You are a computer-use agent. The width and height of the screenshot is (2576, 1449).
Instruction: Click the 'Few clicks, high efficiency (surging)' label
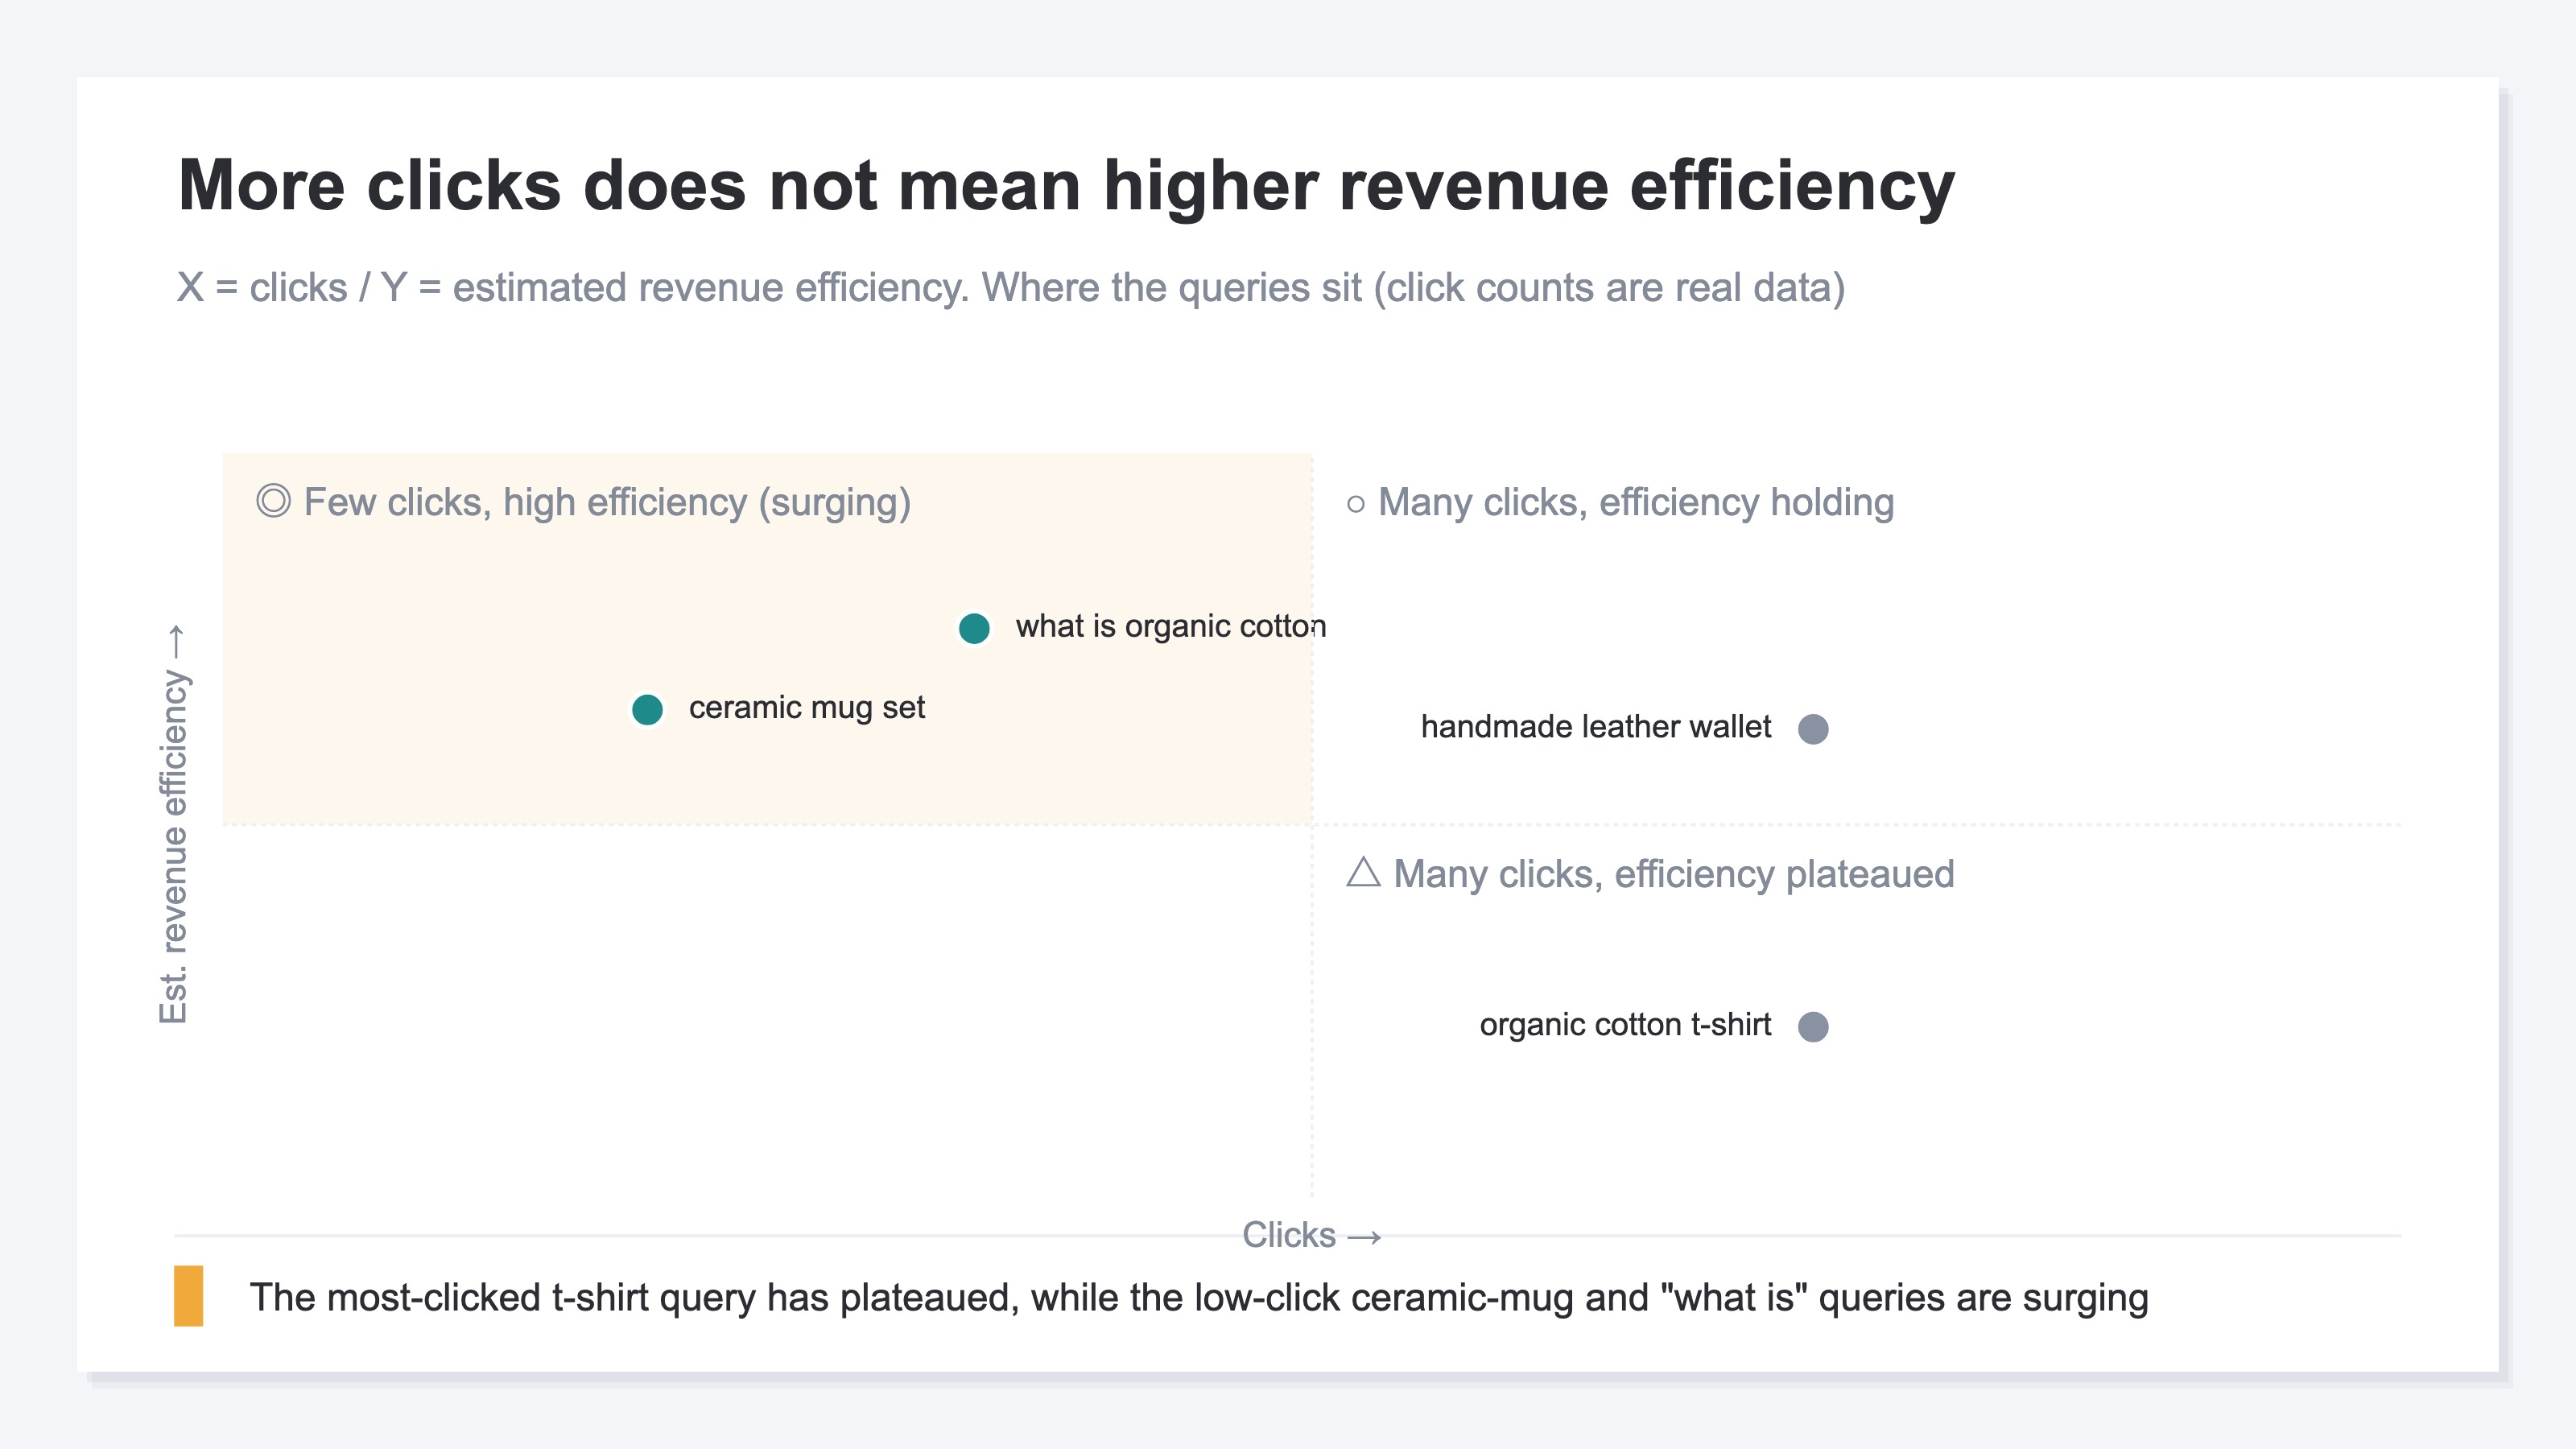[x=607, y=503]
